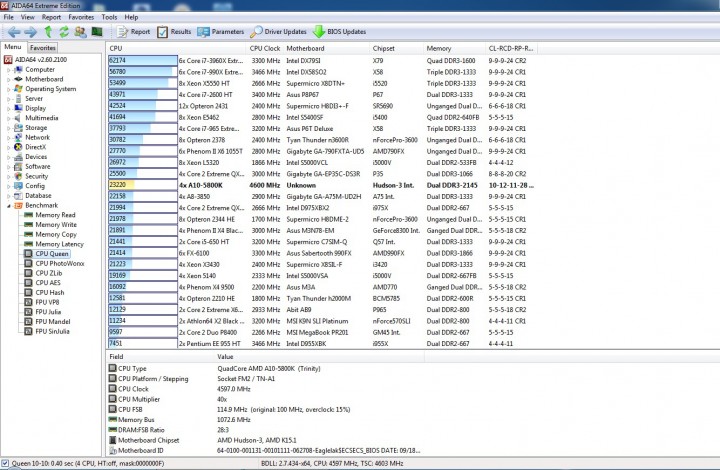Expand the Computer tree node
Image resolution: width=720 pixels, height=470 pixels.
point(8,70)
